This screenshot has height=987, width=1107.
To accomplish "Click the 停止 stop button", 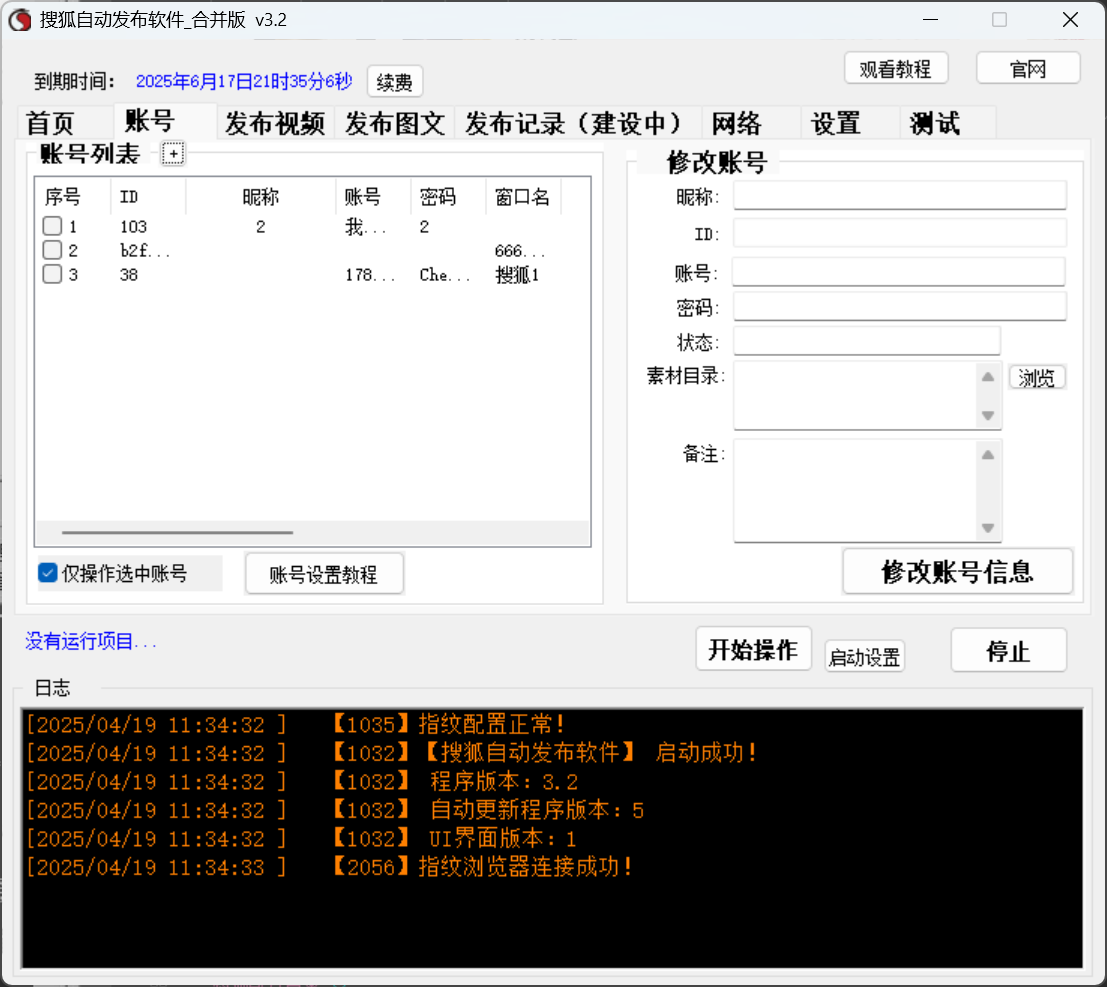I will click(1008, 650).
